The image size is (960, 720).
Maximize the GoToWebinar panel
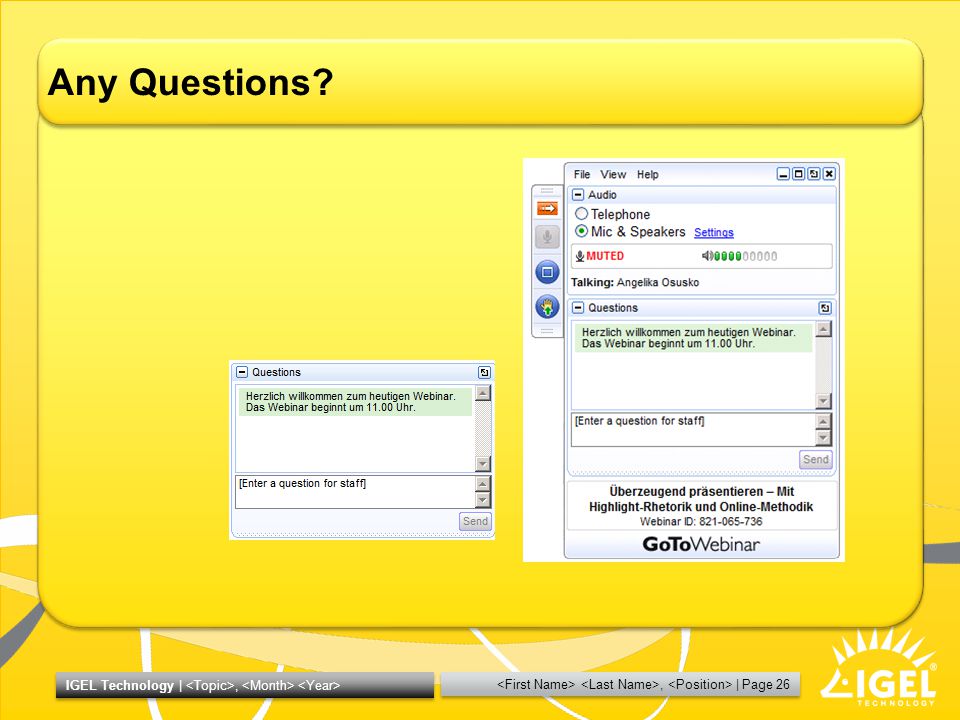tap(798, 174)
